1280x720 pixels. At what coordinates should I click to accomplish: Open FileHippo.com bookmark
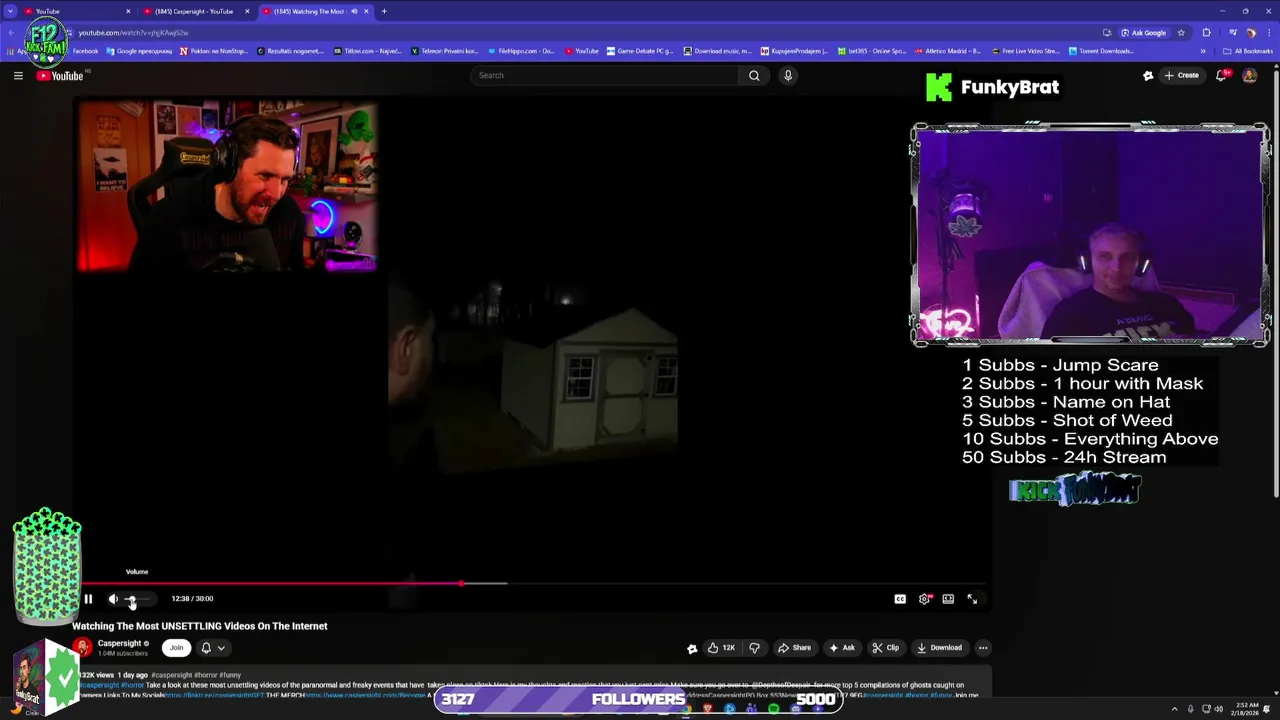tap(521, 51)
